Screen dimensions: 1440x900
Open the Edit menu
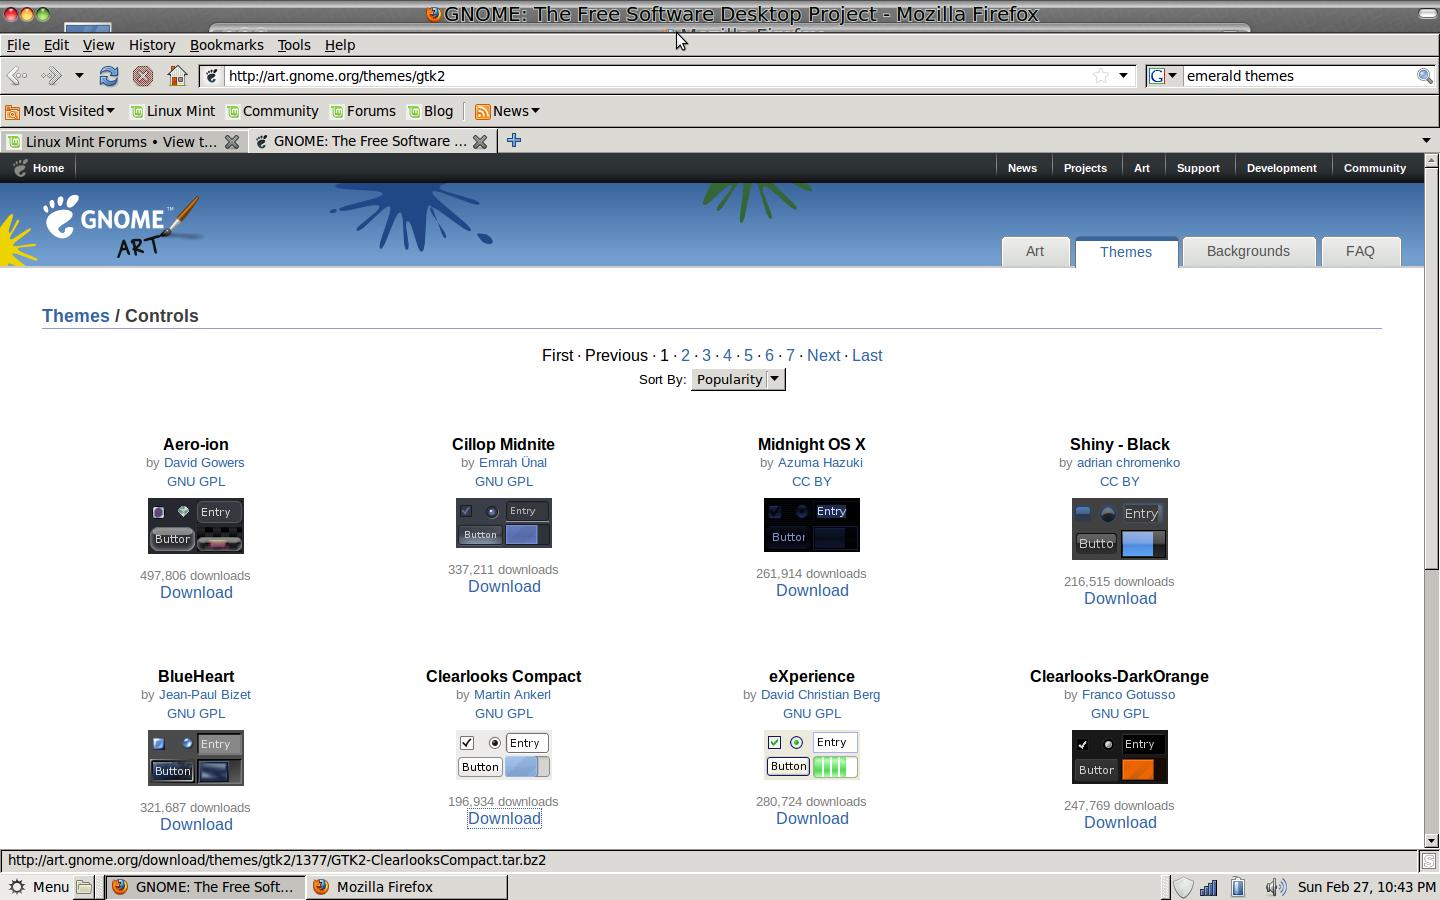56,45
